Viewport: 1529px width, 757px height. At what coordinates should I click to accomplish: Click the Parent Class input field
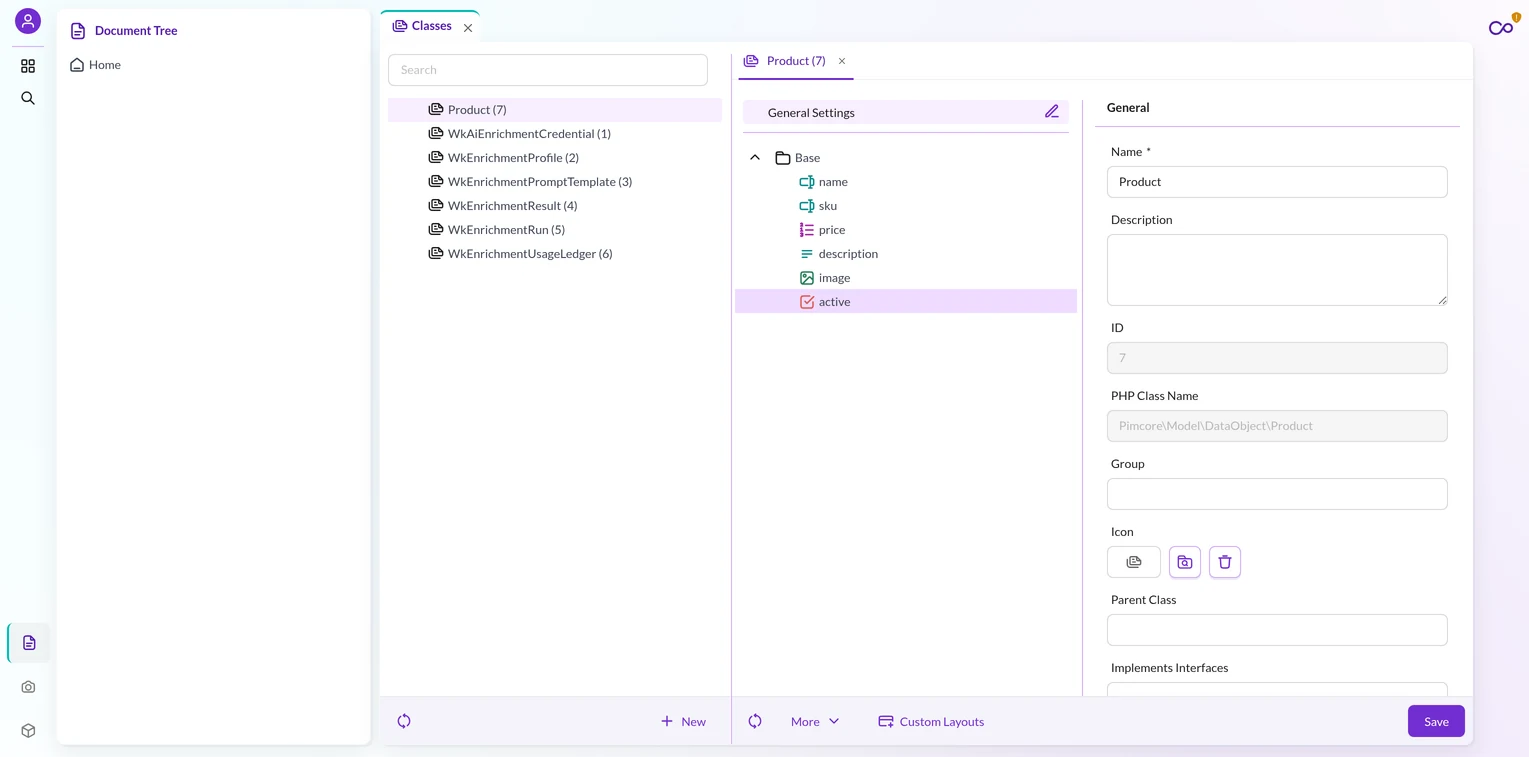coord(1277,630)
